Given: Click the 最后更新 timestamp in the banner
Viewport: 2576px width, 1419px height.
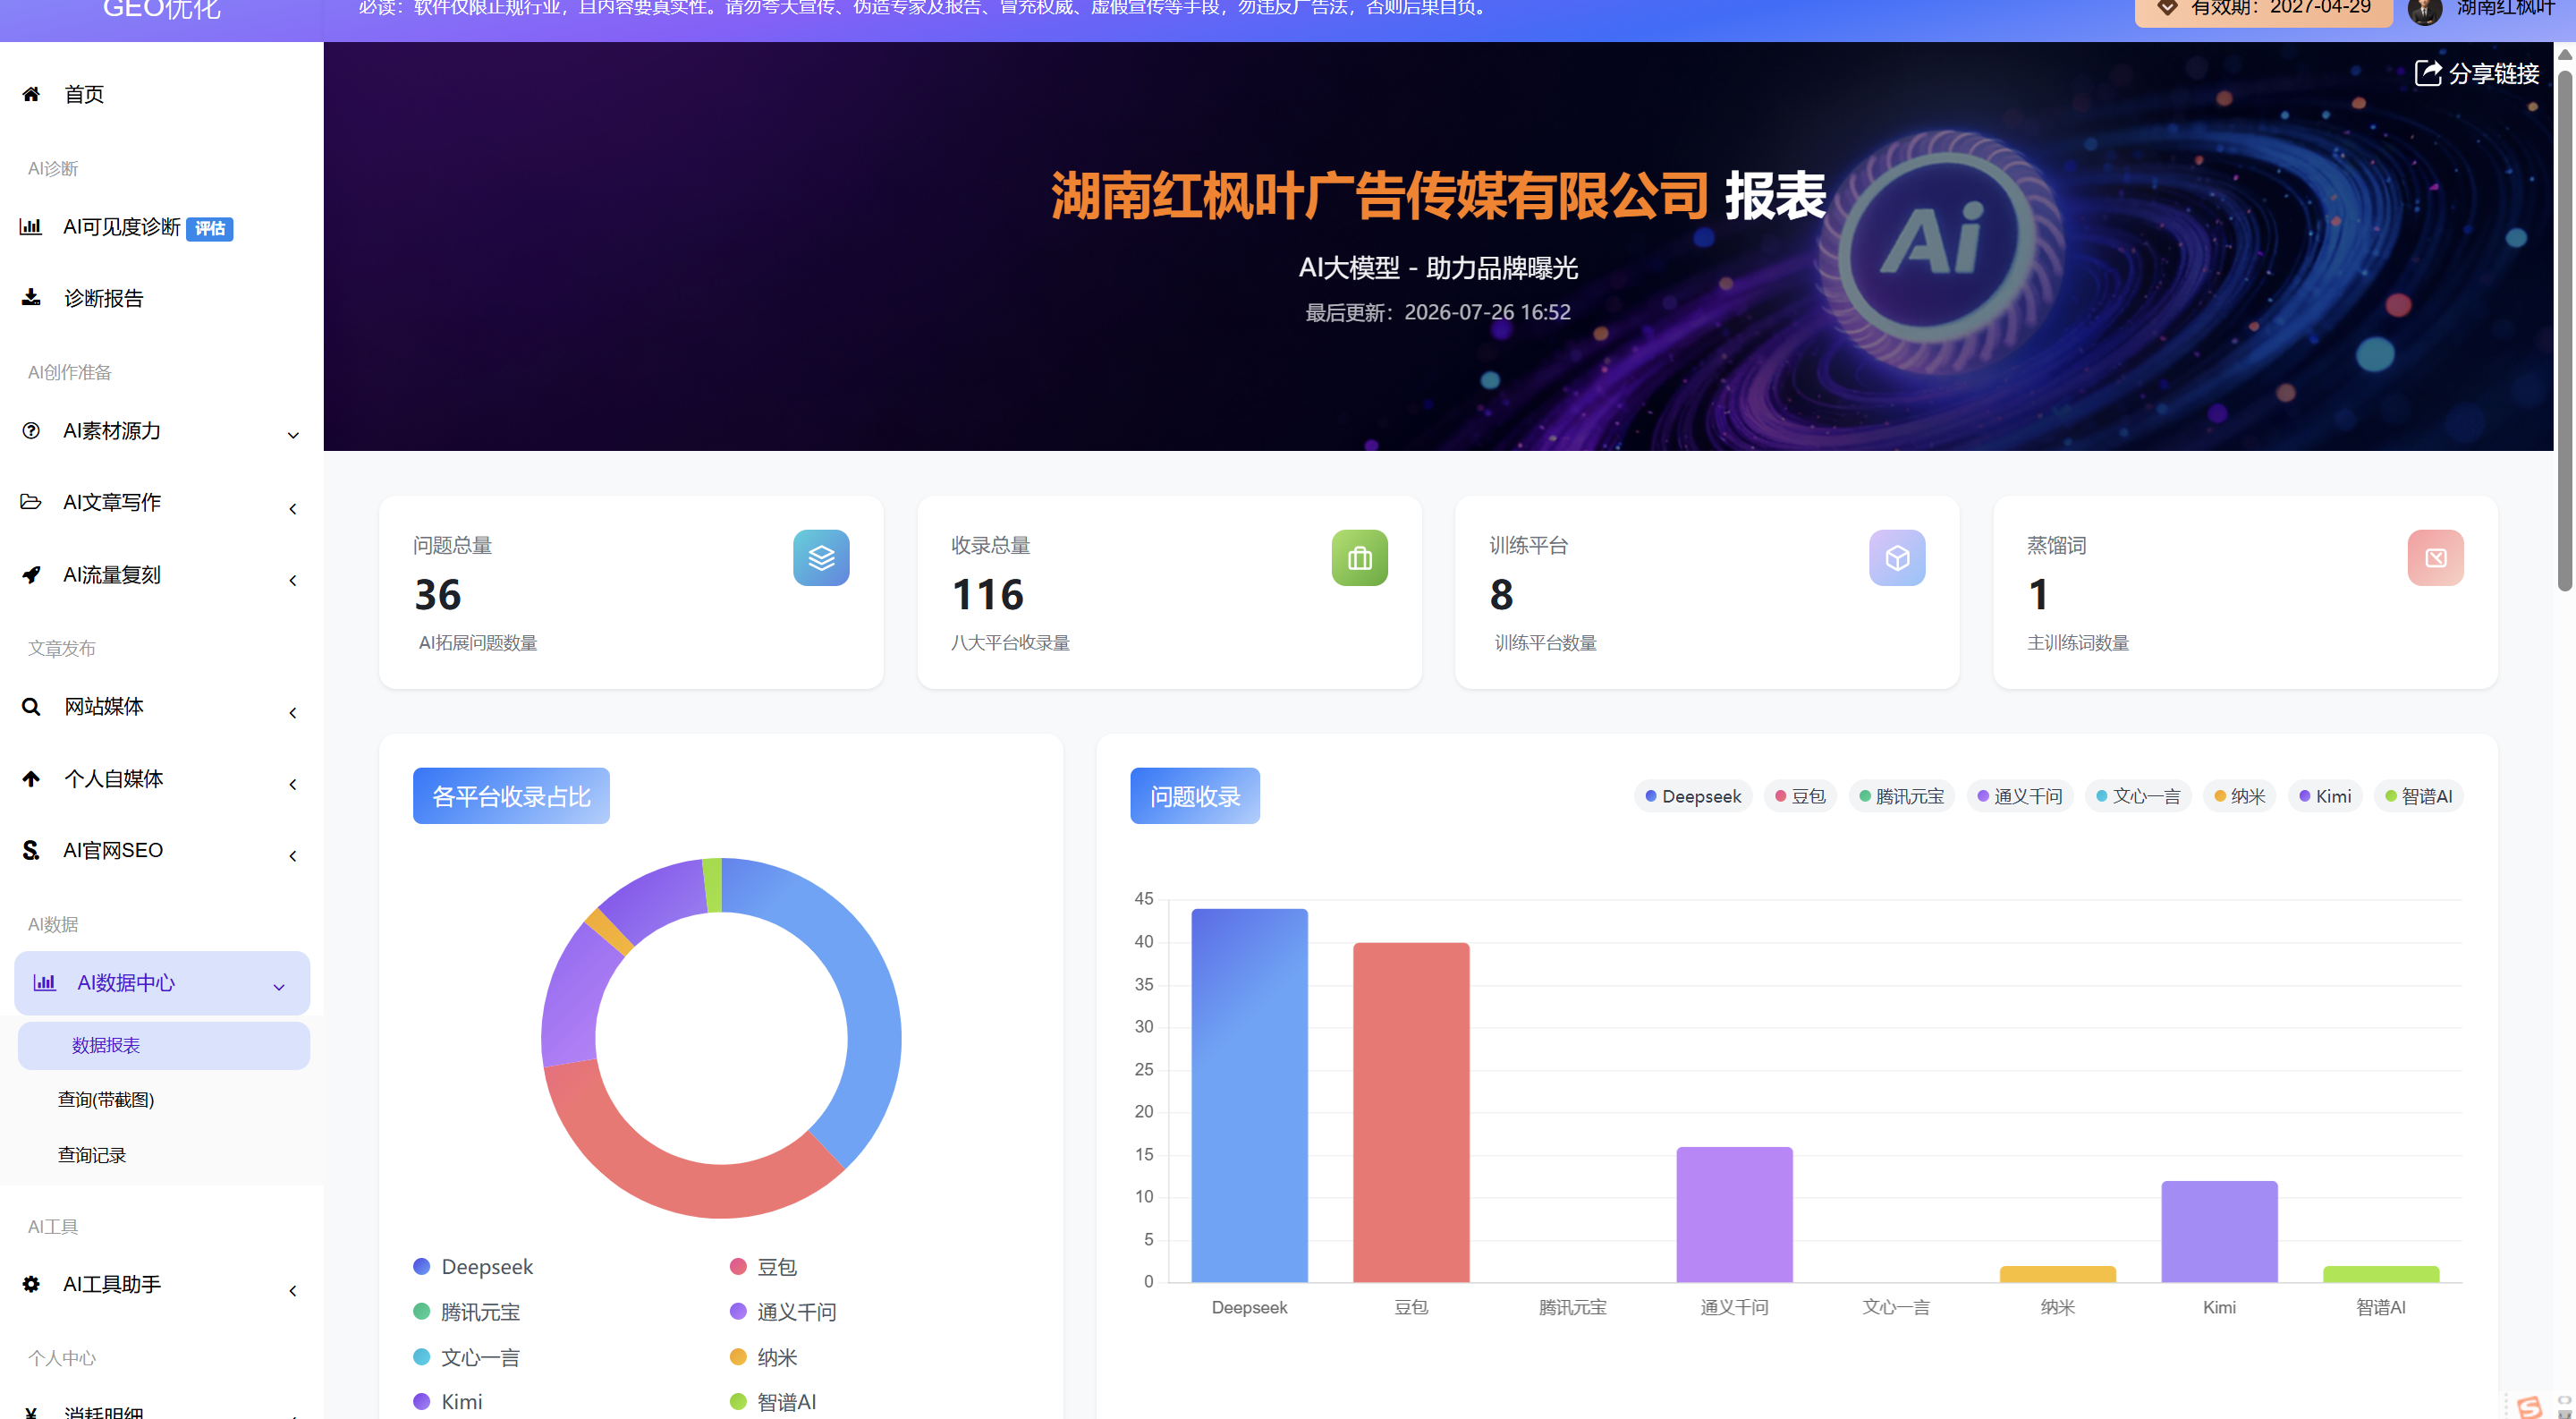Looking at the screenshot, I should tap(1437, 312).
